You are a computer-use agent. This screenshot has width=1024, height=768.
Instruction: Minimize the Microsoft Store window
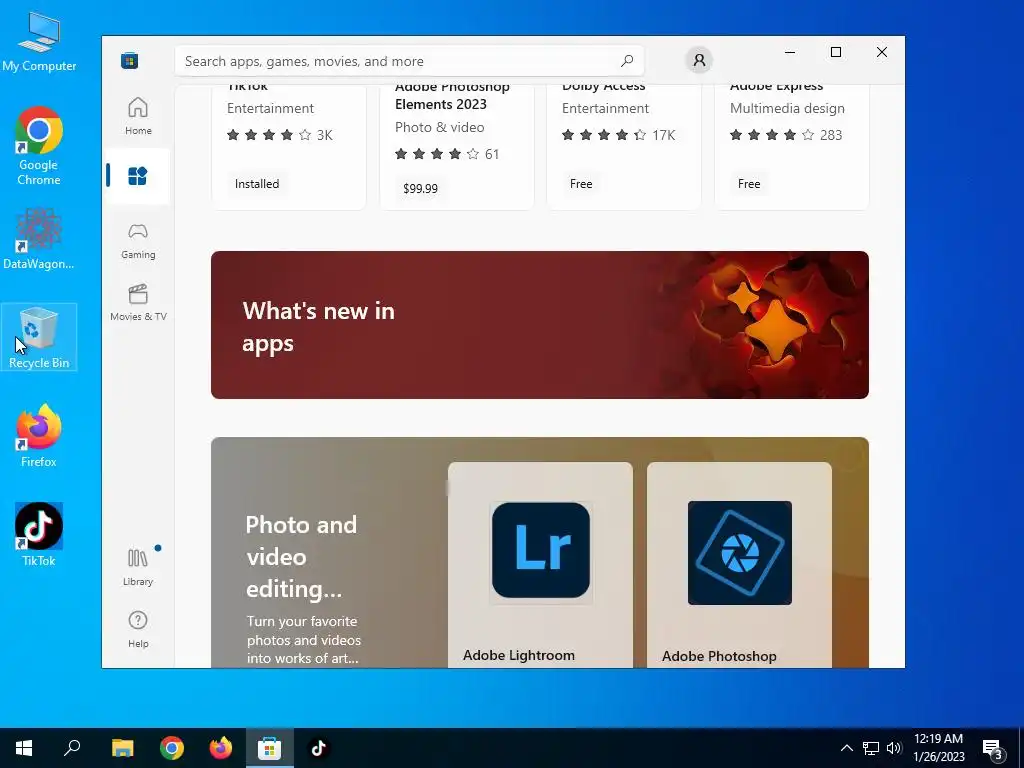tap(790, 52)
